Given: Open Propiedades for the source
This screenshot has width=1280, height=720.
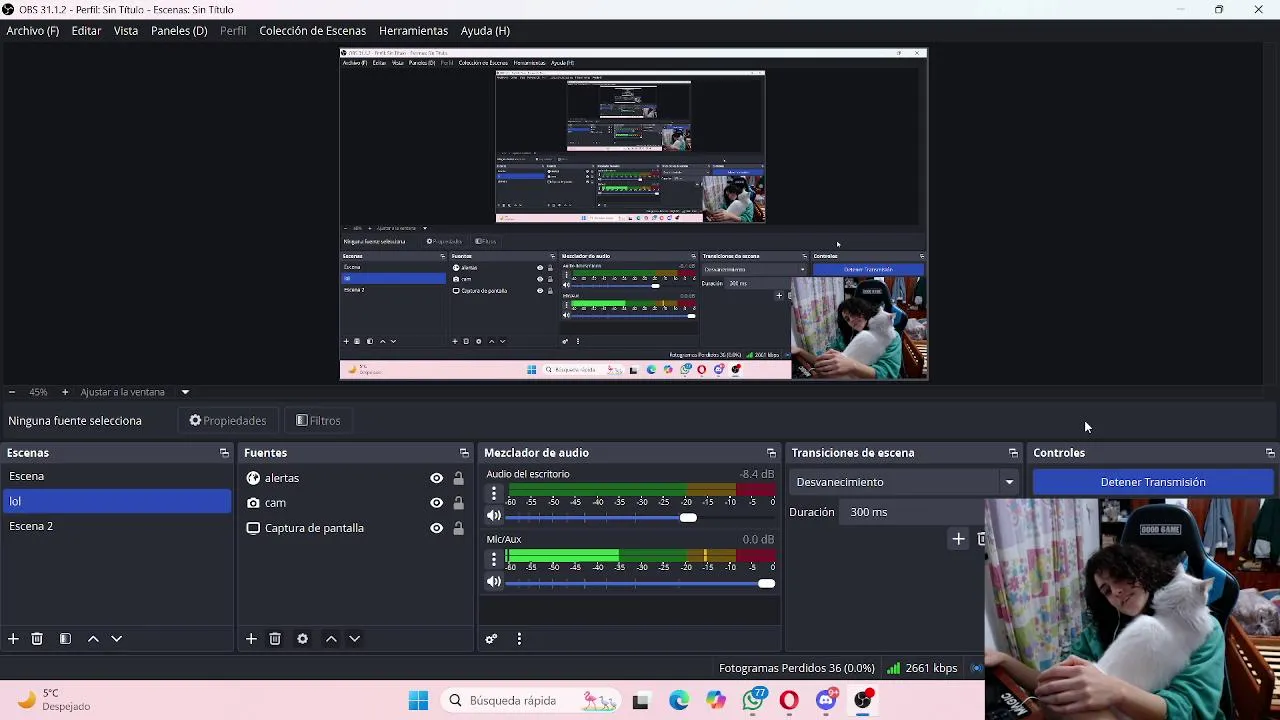Looking at the screenshot, I should 228,421.
